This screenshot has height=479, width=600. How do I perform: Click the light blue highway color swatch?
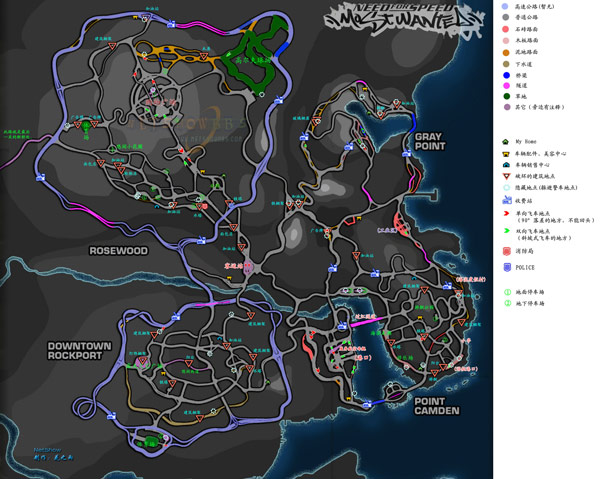coord(505,7)
